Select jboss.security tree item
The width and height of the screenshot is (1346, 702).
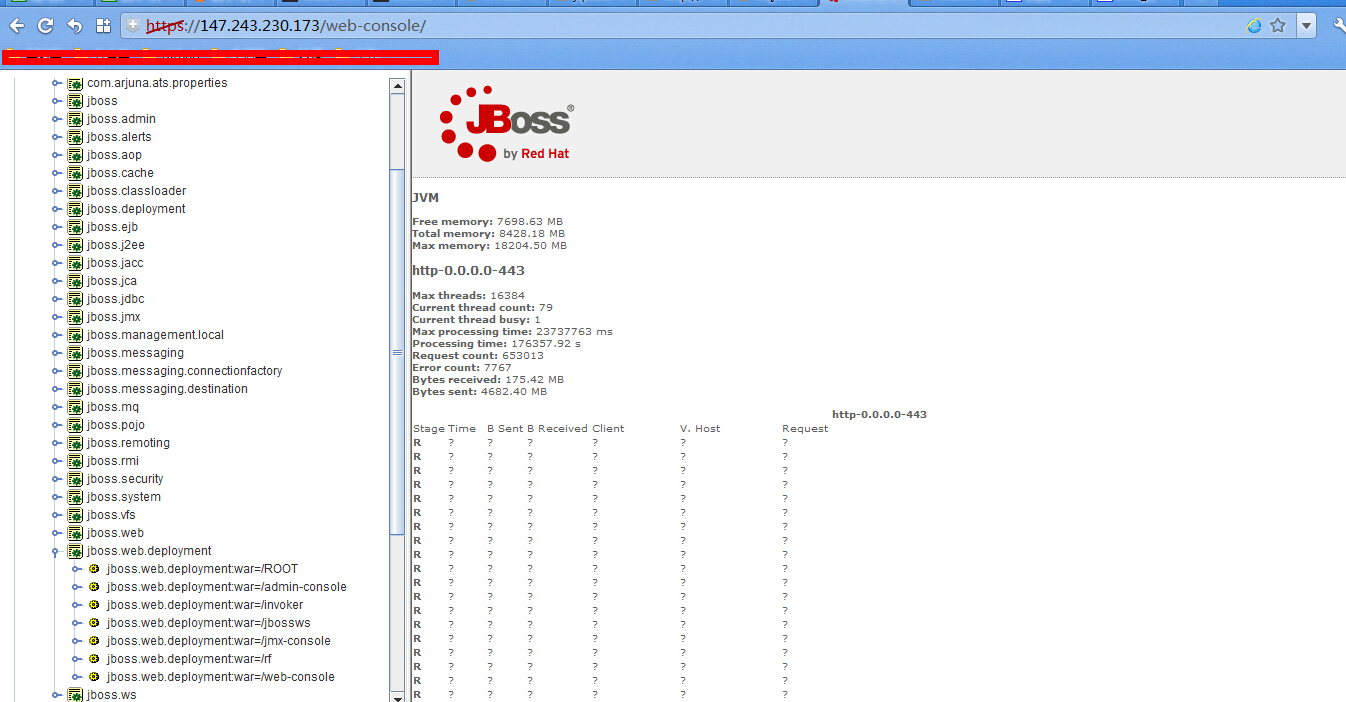[125, 479]
